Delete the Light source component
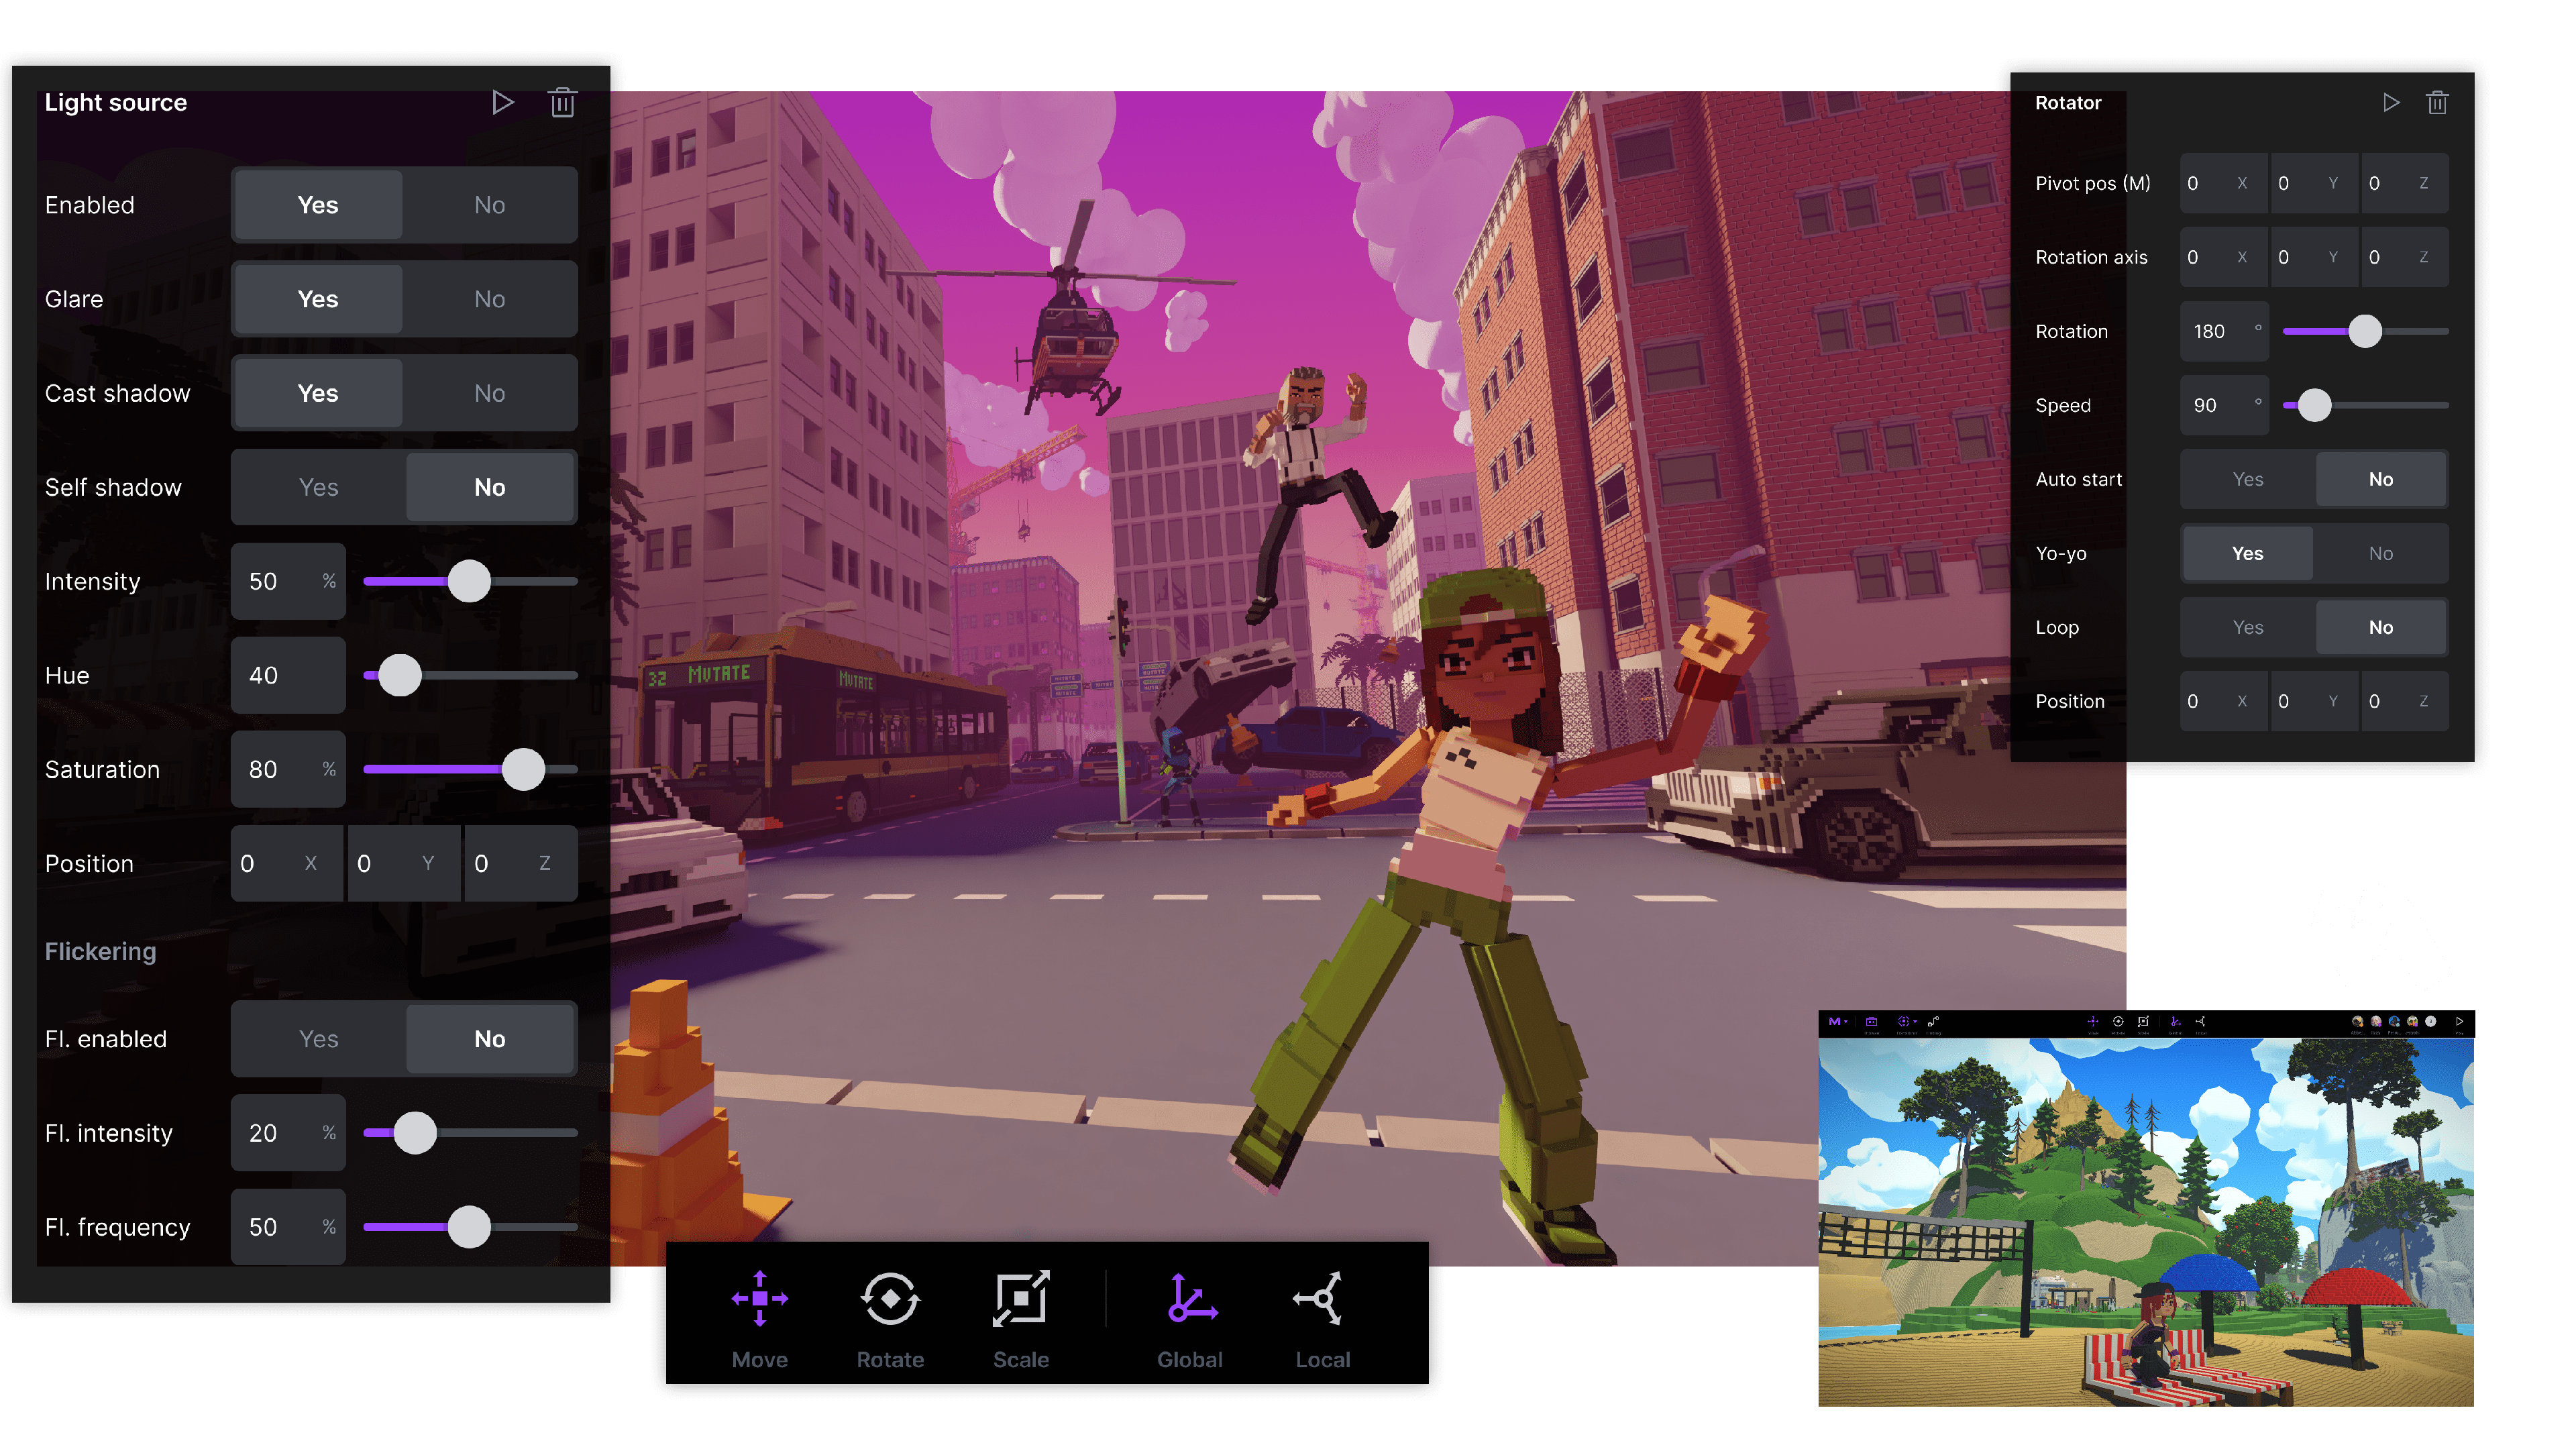 562,103
